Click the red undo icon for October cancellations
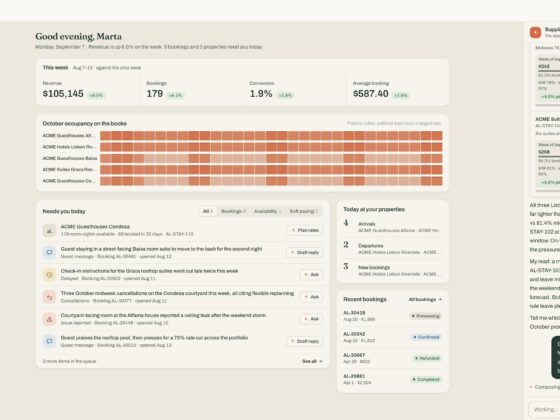 click(x=49, y=297)
